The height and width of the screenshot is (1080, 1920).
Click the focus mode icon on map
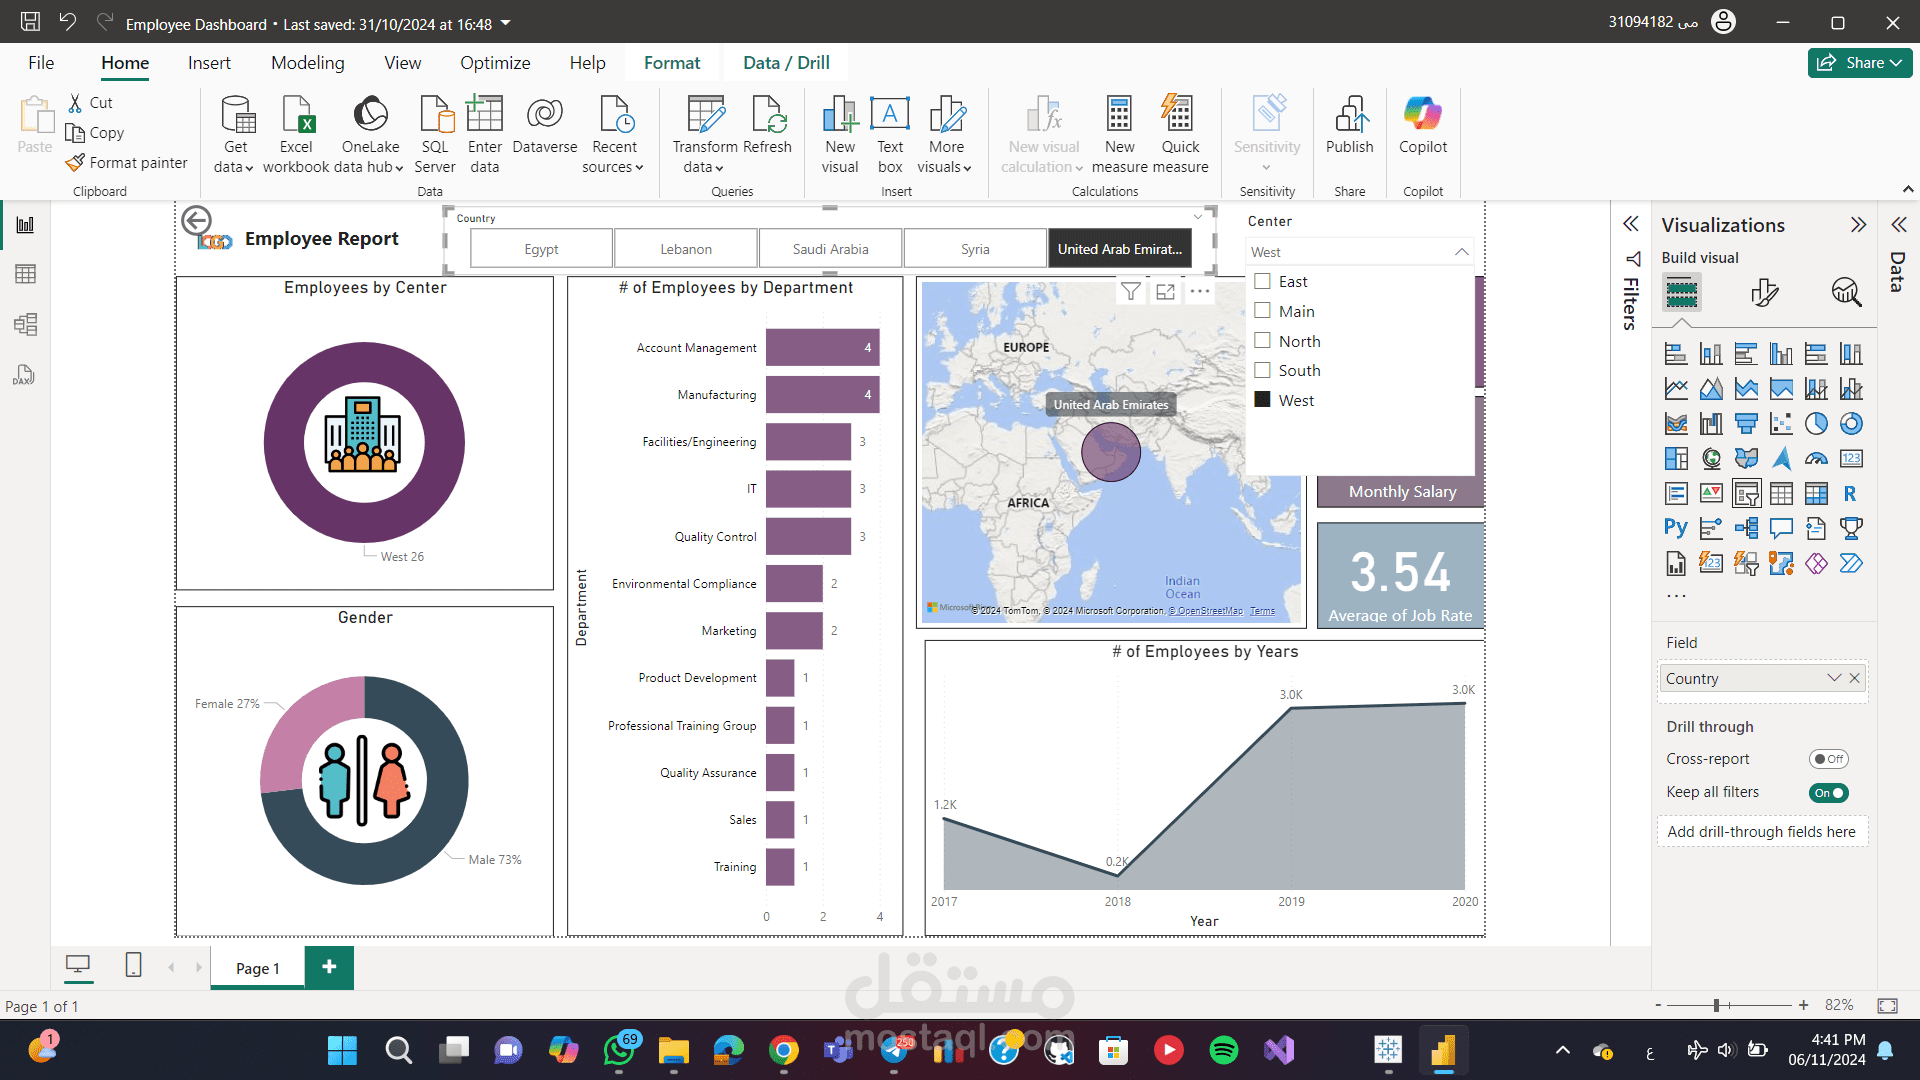1165,292
